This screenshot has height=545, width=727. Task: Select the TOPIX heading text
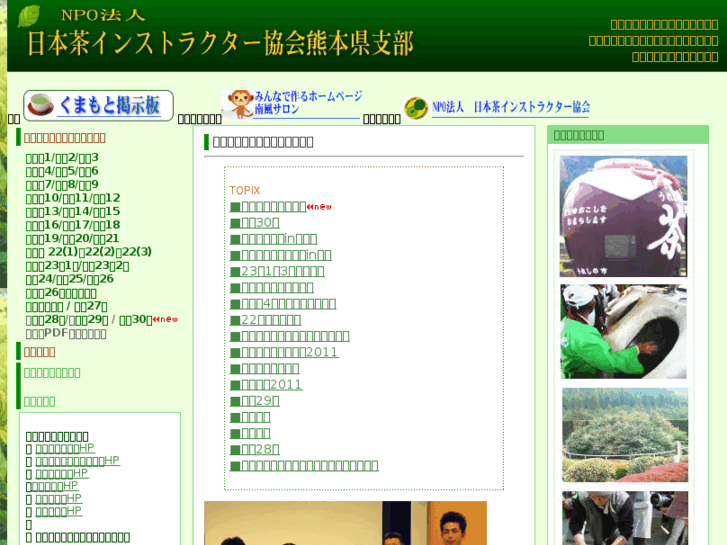pos(245,190)
